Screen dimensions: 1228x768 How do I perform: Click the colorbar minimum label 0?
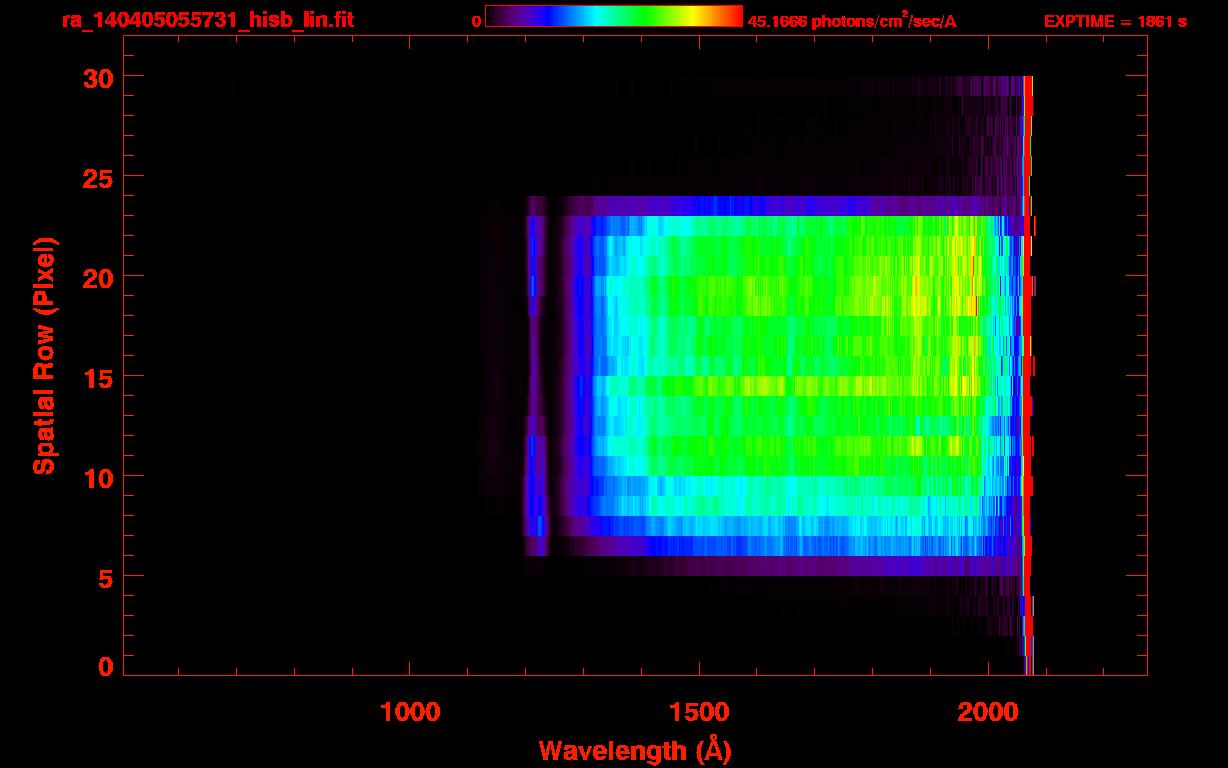point(477,21)
